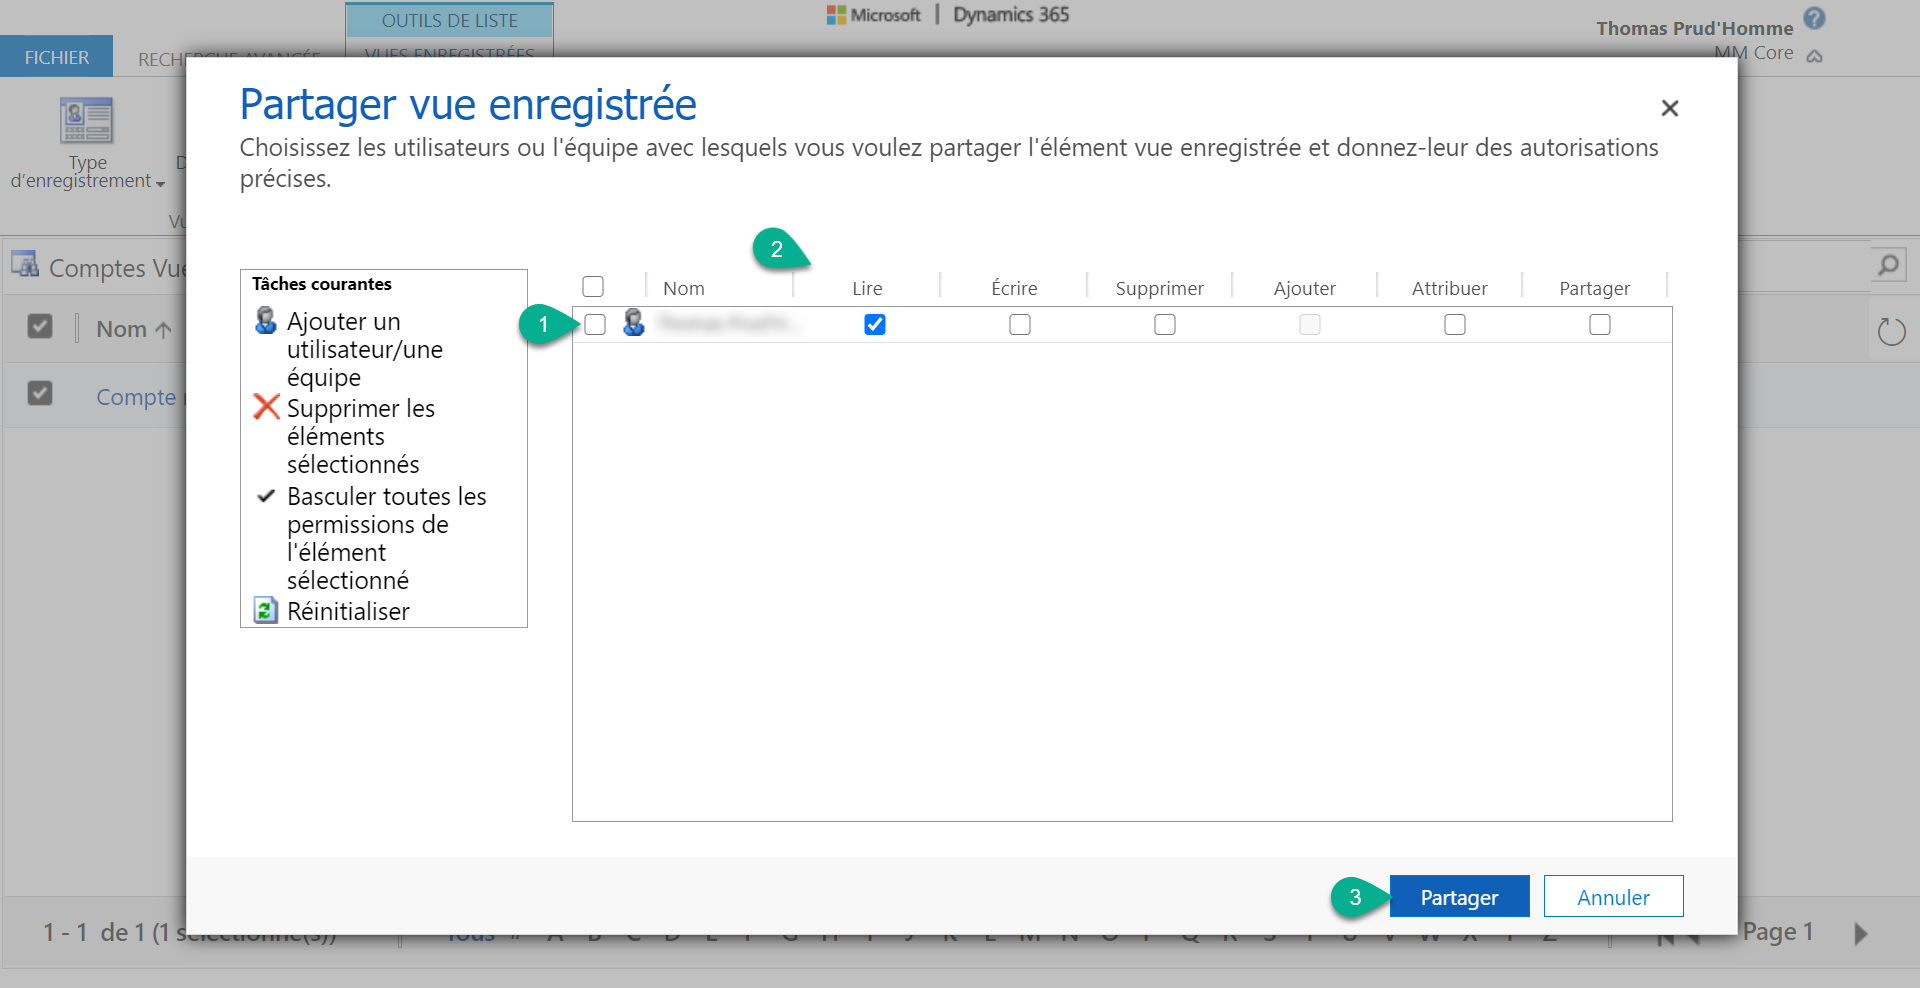Click the red X remove selected icon

(x=266, y=407)
